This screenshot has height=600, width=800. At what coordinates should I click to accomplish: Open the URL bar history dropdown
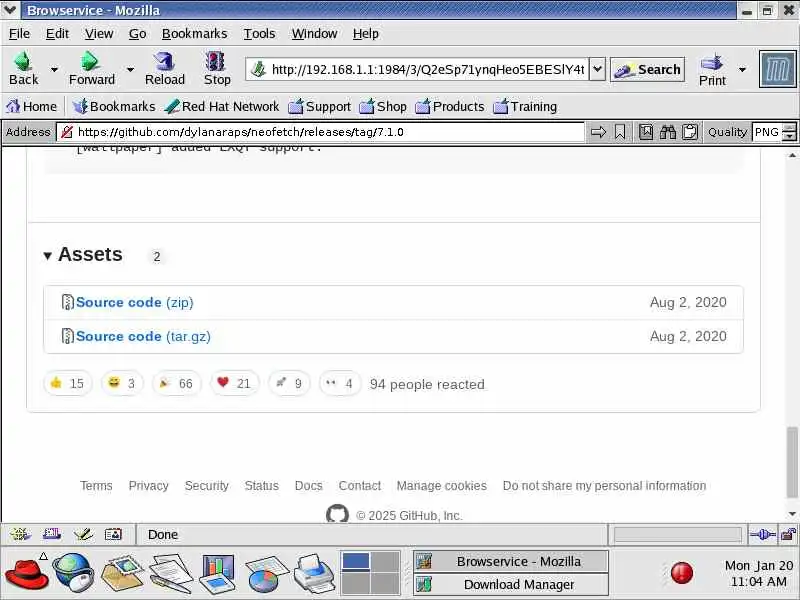click(597, 69)
